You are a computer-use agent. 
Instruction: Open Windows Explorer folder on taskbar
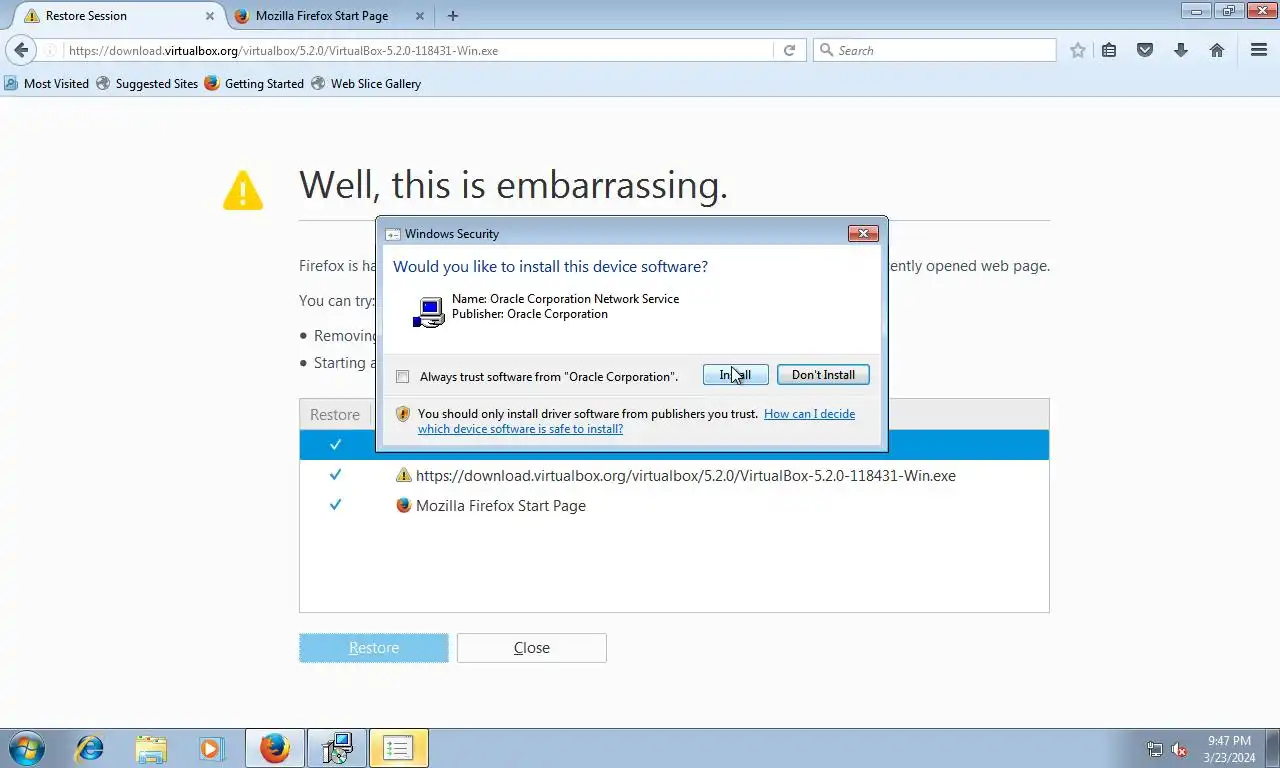[x=151, y=748]
